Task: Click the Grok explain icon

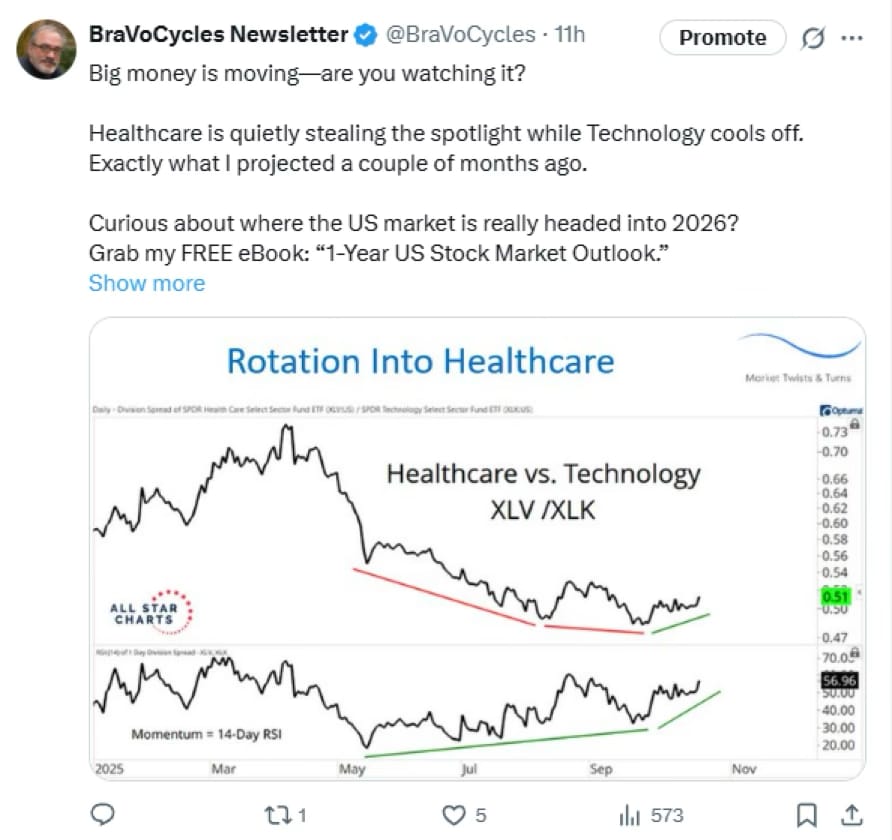Action: (x=812, y=38)
